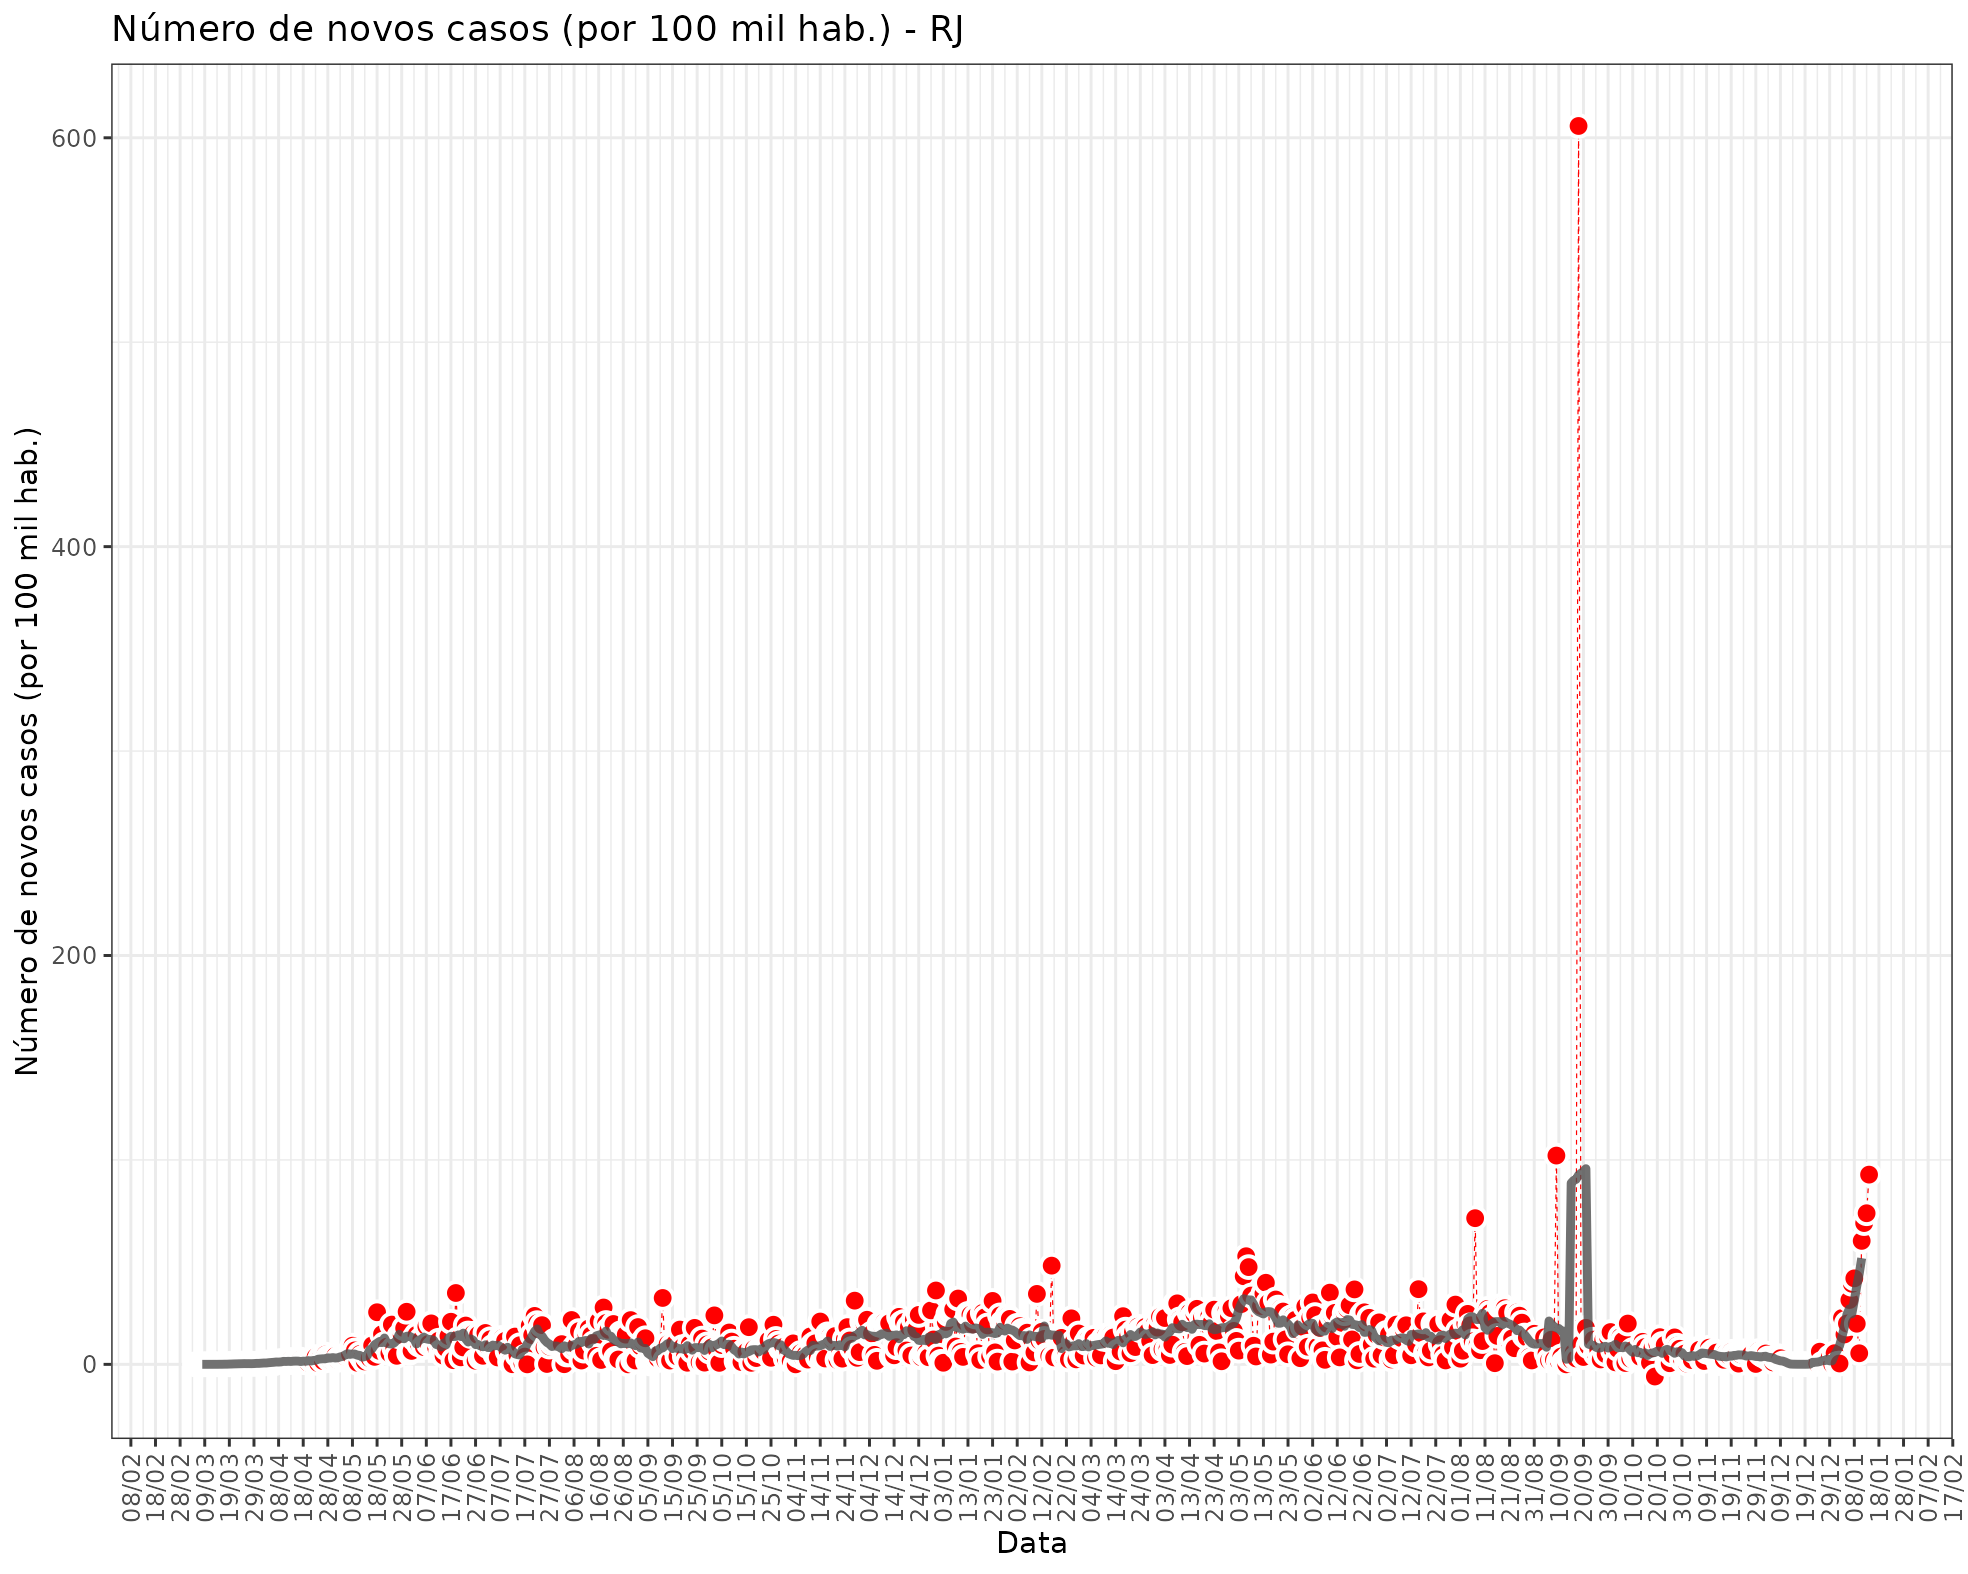Click the x-axis date label 03/01
This screenshot has width=1968, height=1574.
[944, 1487]
